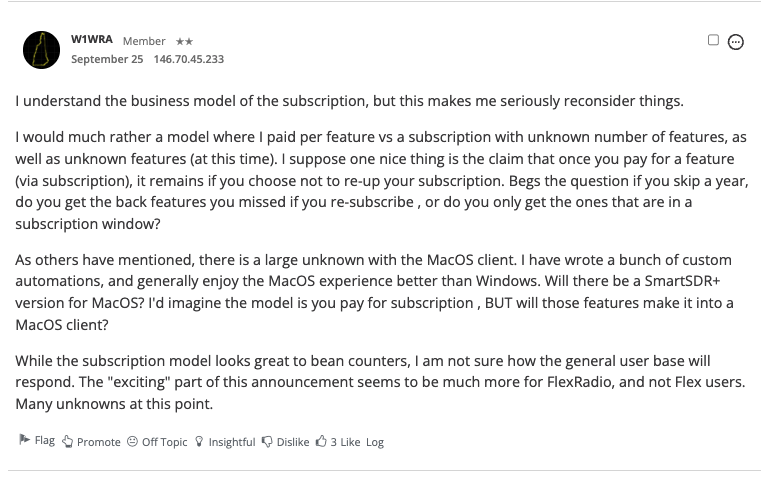The width and height of the screenshot is (773, 477).
Task: Click the Insightful lightbulb icon
Action: (199, 441)
